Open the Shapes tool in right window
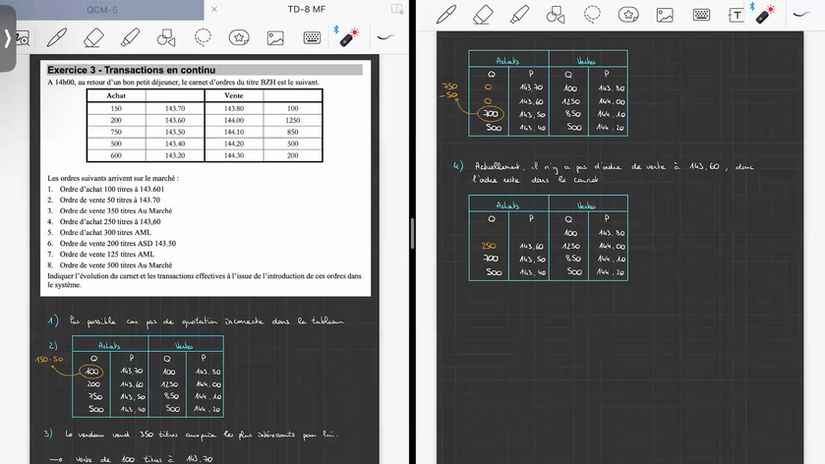Screen dimensions: 825x464 click(x=556, y=15)
